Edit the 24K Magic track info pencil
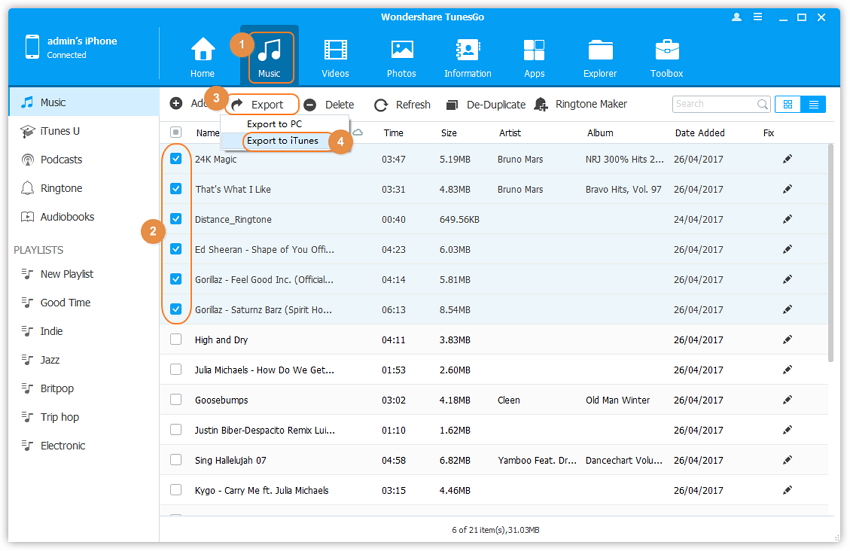 click(788, 159)
